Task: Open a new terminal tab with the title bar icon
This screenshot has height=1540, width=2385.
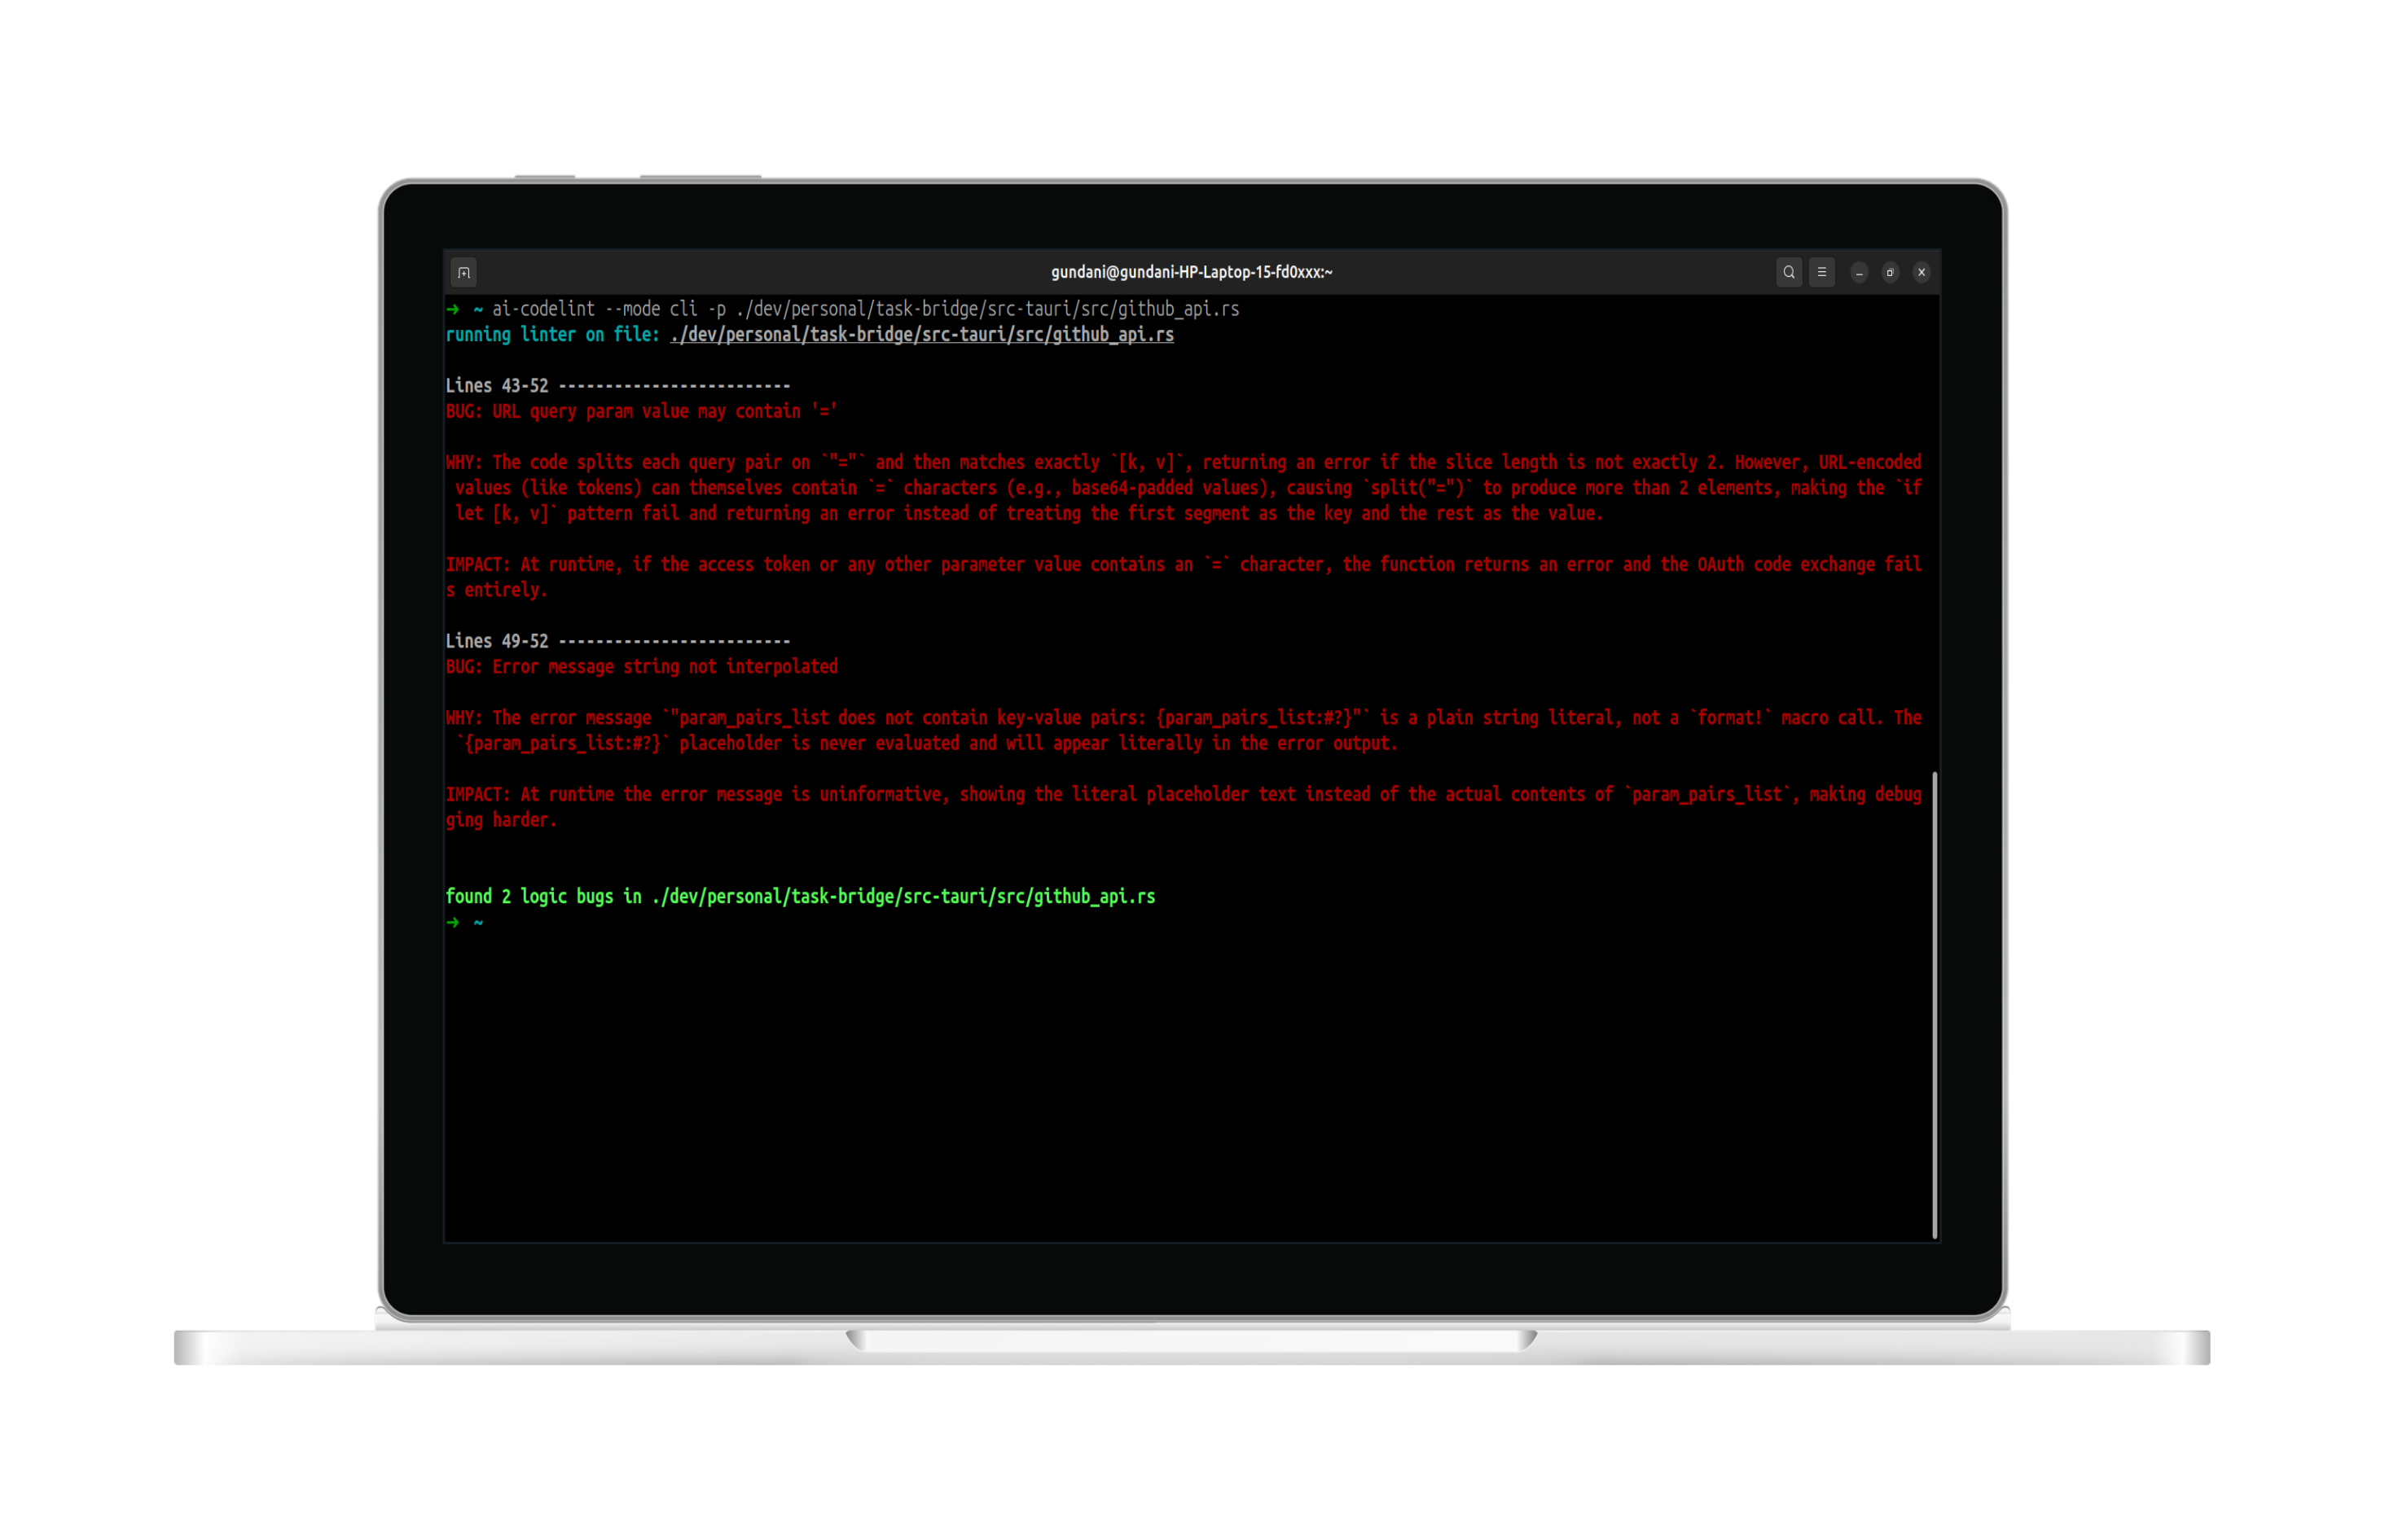Action: pos(464,272)
